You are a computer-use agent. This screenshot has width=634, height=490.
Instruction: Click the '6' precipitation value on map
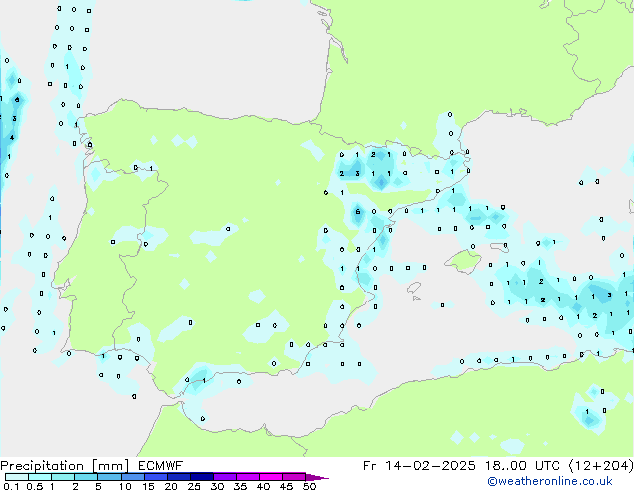(357, 211)
